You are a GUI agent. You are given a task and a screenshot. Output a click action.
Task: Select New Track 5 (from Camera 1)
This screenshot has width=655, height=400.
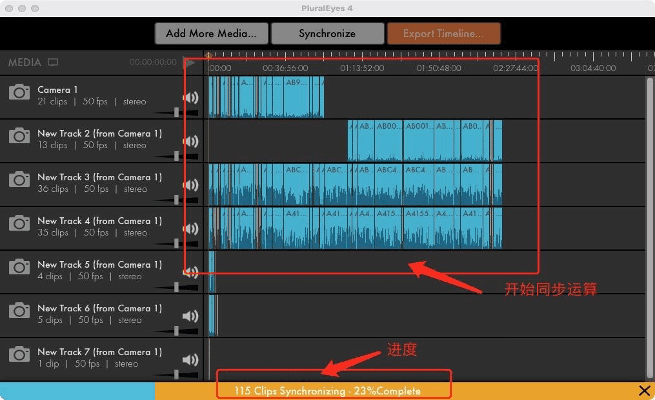[x=99, y=265]
